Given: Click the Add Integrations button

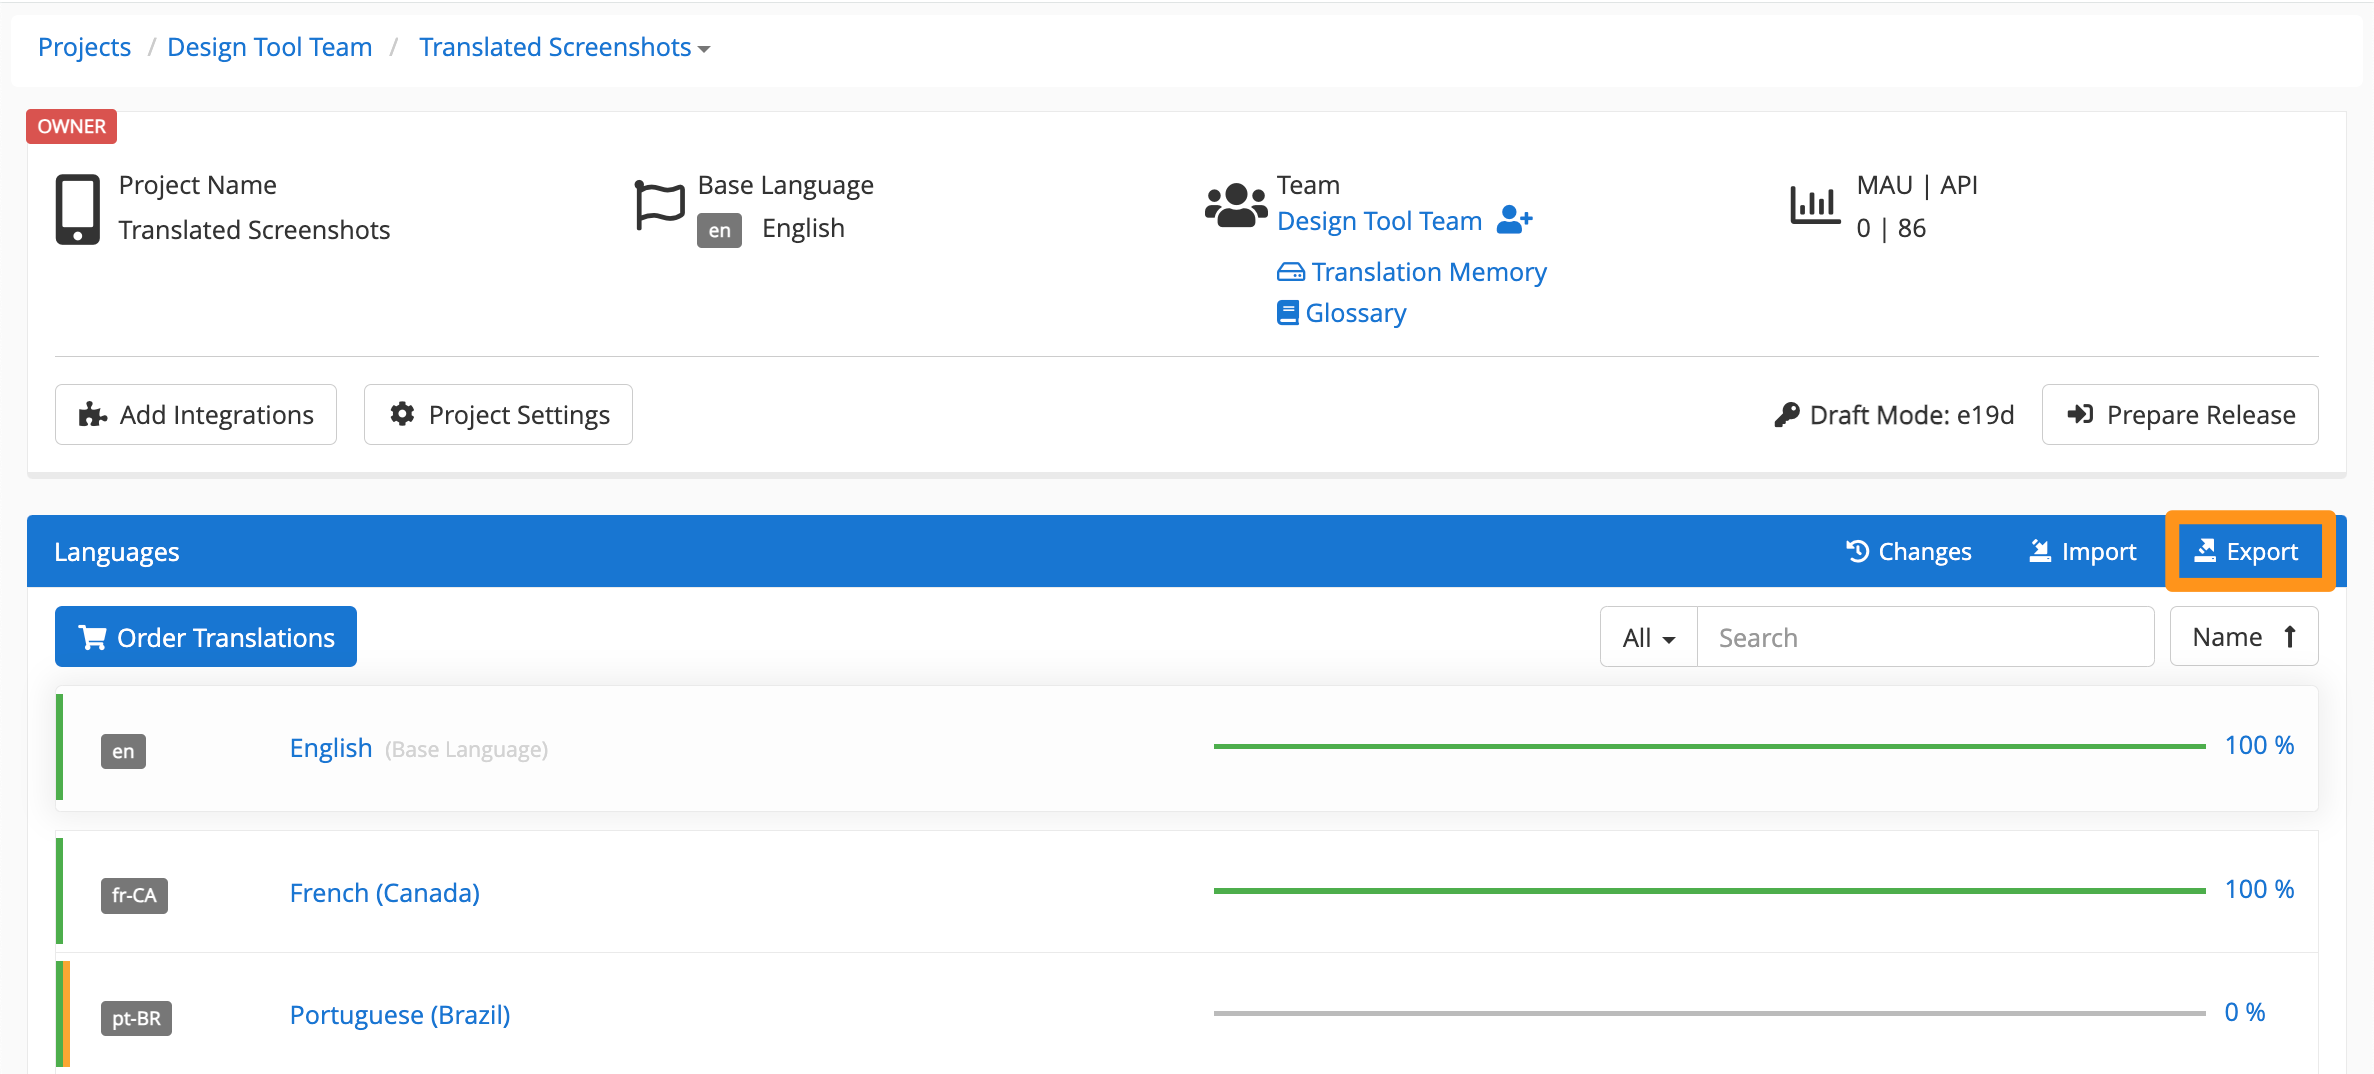Looking at the screenshot, I should [196, 414].
